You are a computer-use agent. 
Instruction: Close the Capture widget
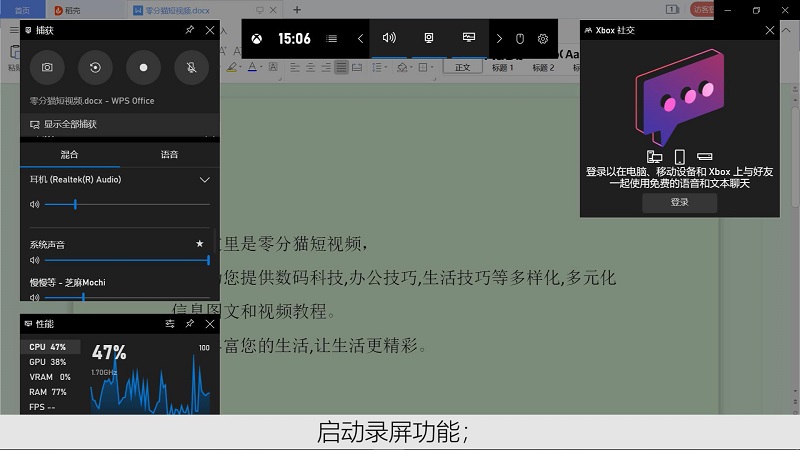tap(210, 30)
